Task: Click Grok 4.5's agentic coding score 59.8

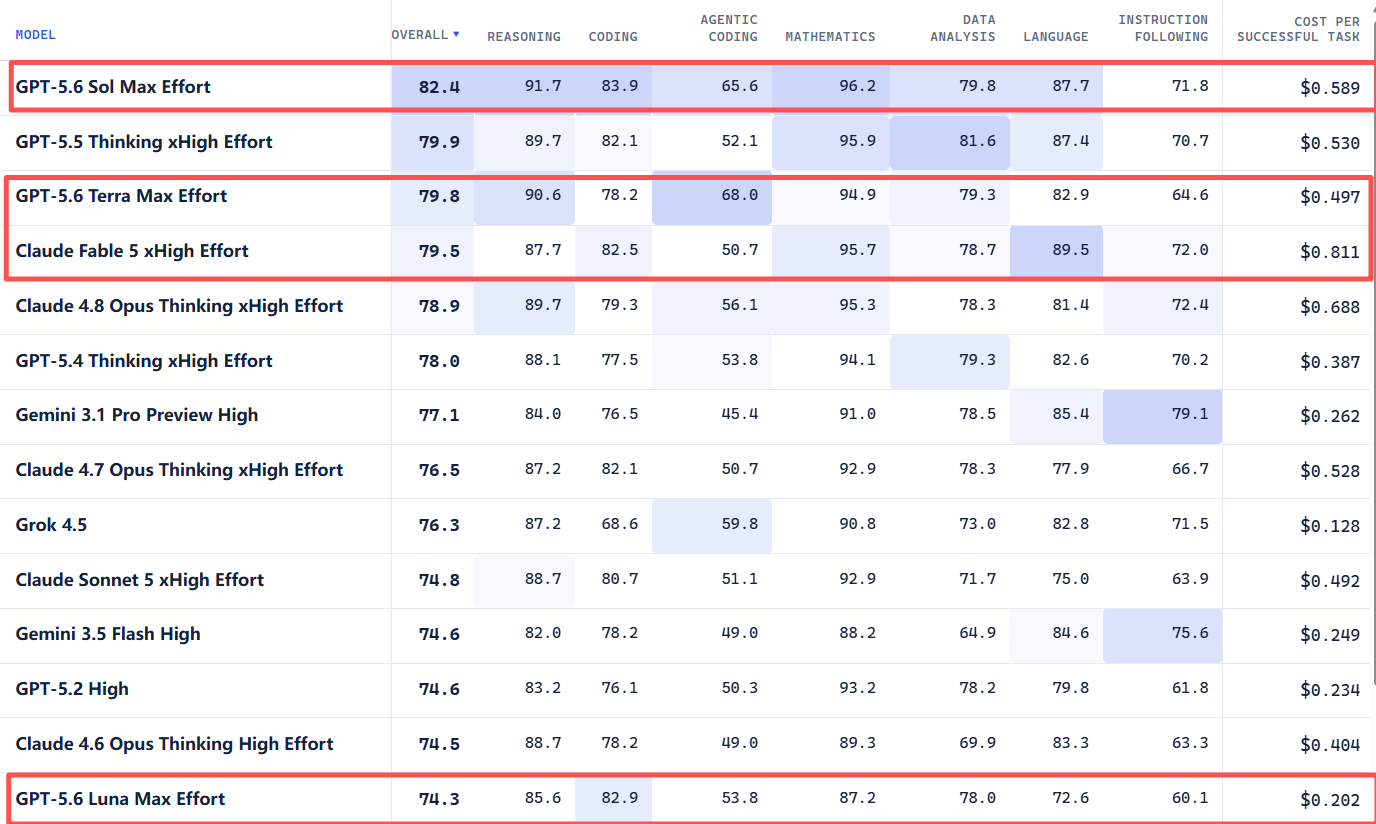Action: pos(739,524)
